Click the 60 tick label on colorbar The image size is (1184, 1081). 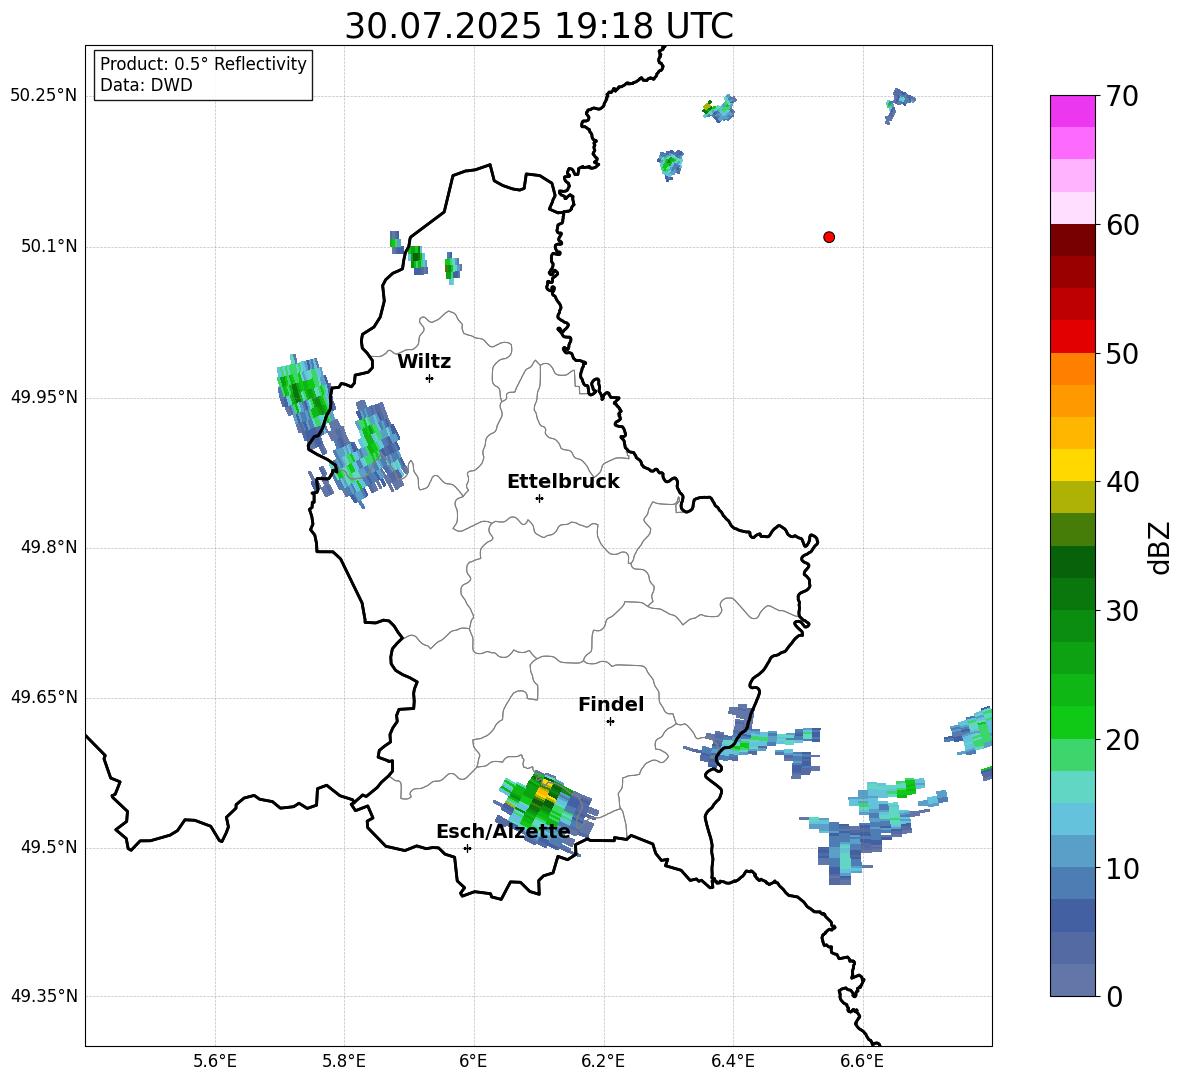tap(1122, 225)
